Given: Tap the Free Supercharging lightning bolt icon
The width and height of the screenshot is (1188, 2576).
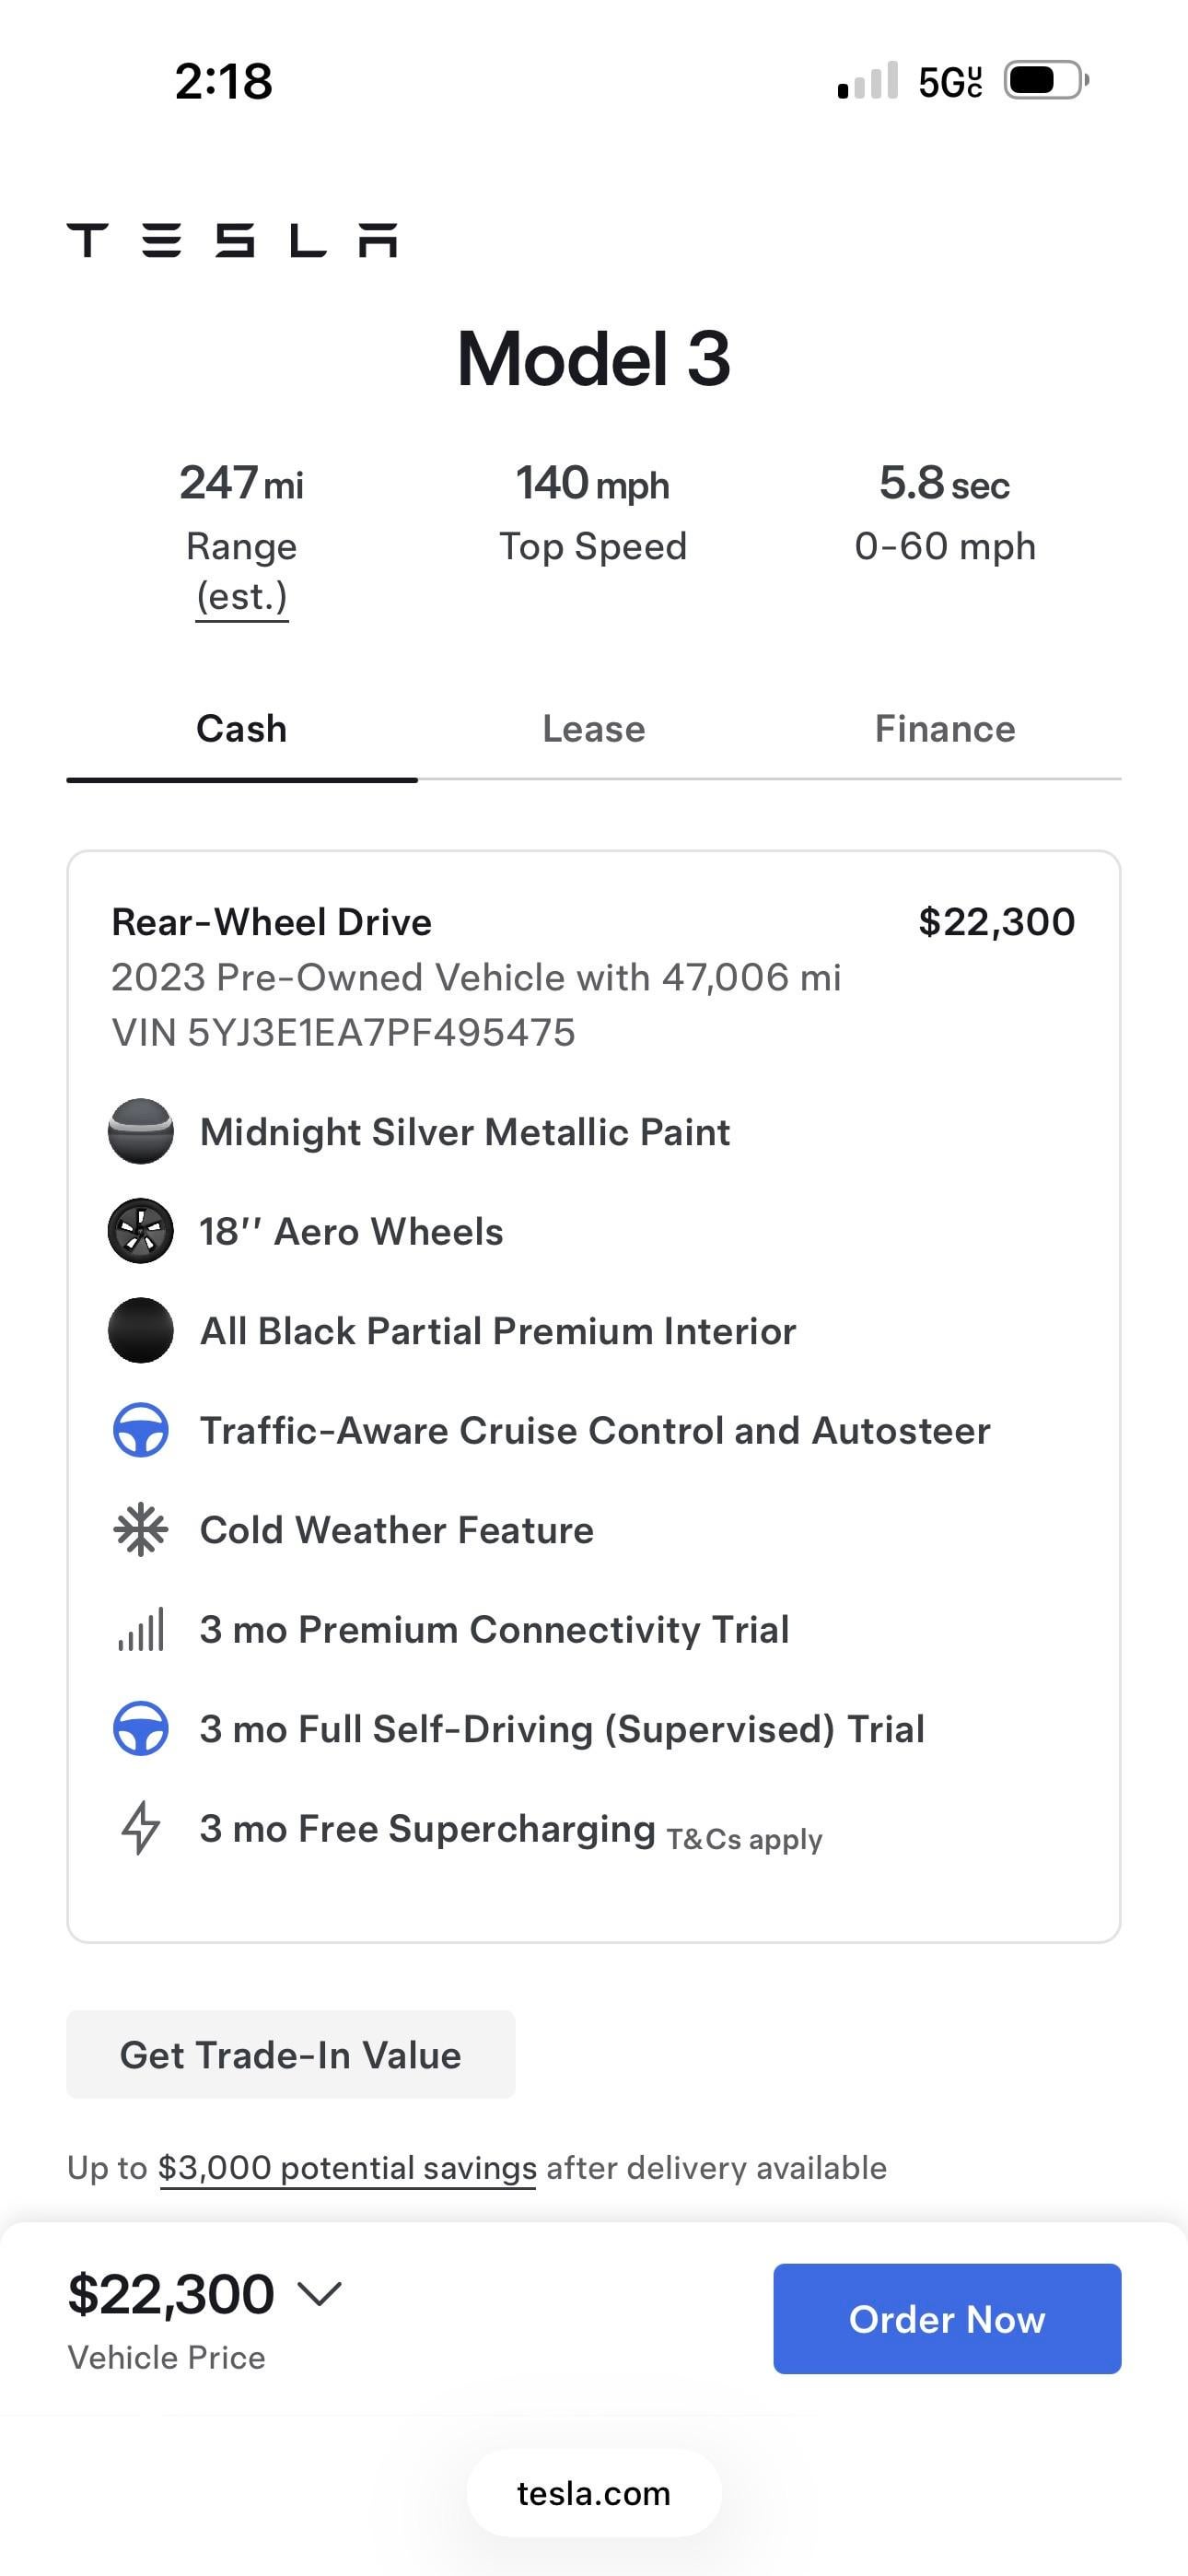Looking at the screenshot, I should click(140, 1828).
